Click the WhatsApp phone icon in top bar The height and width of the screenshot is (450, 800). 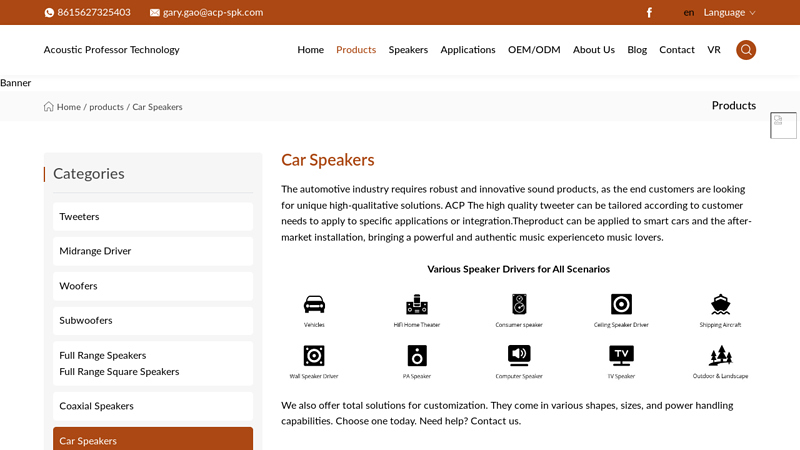pos(49,12)
